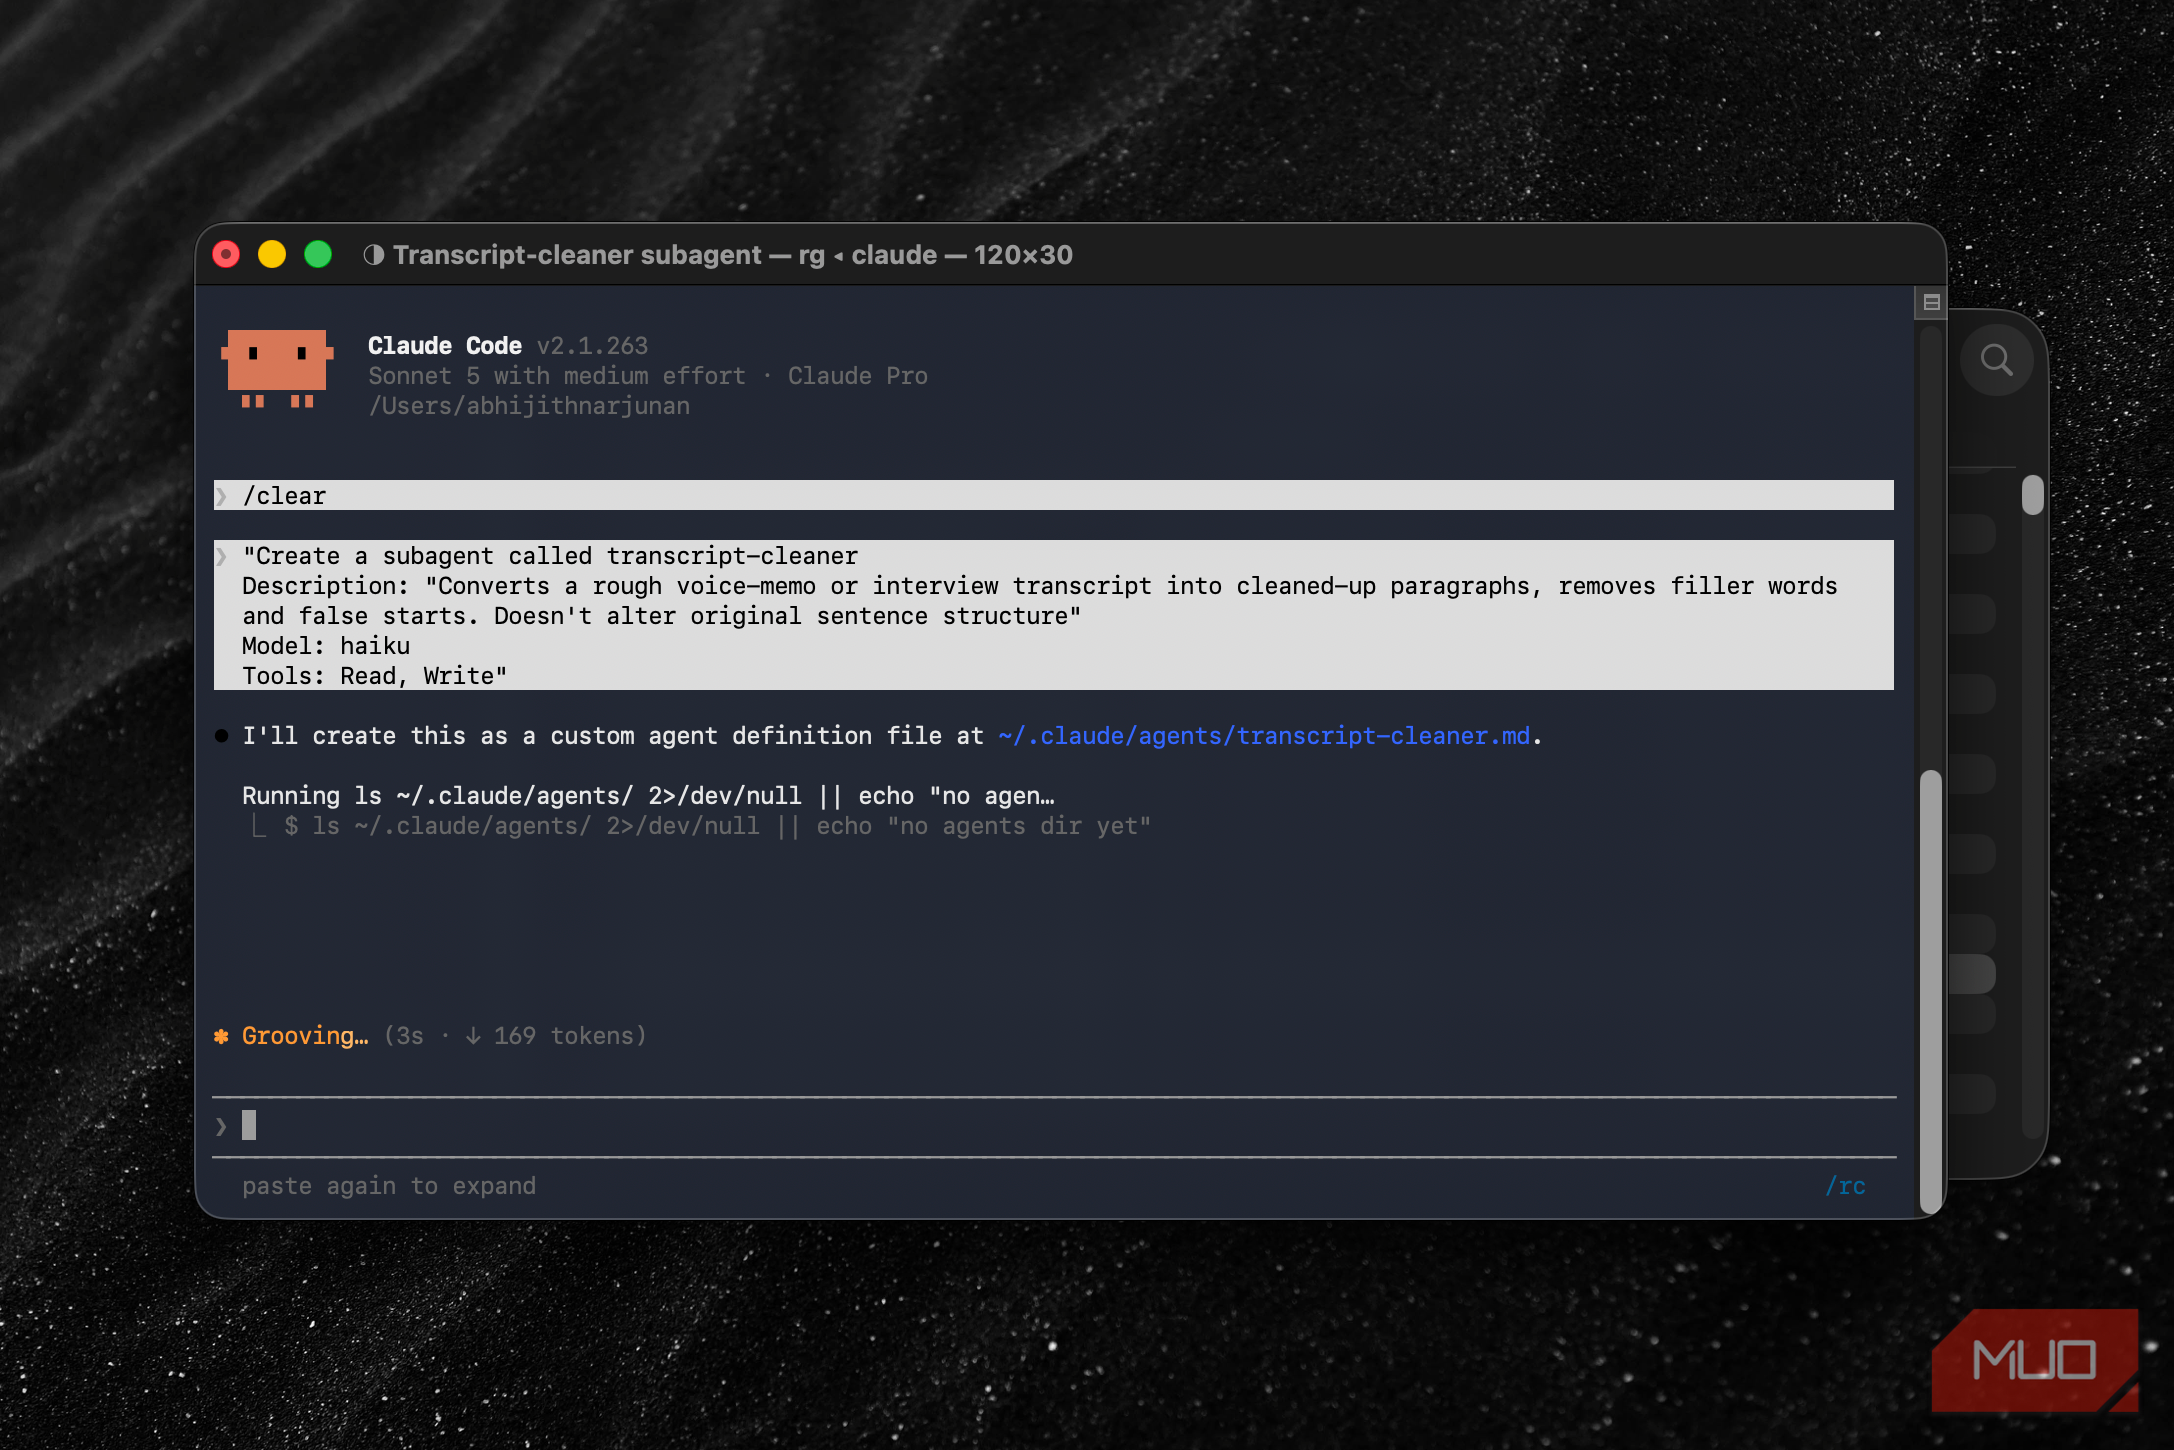Viewport: 2174px width, 1450px height.
Task: Click the split pane icon above scrollbar
Action: point(1931,302)
